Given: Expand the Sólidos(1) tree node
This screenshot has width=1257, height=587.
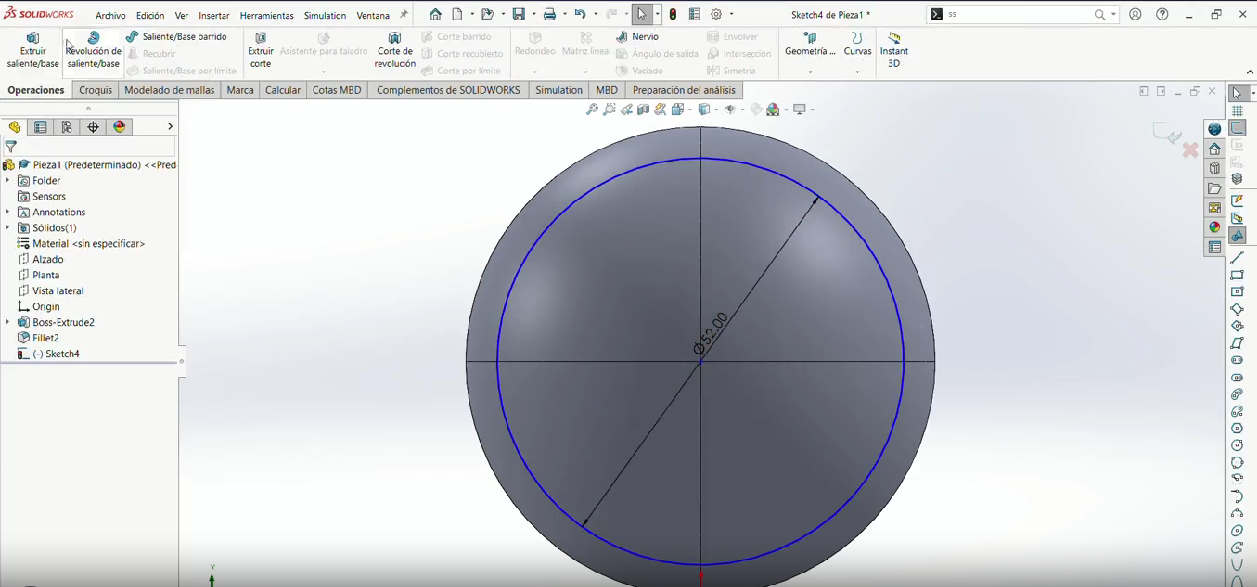Looking at the screenshot, I should pyautogui.click(x=8, y=228).
